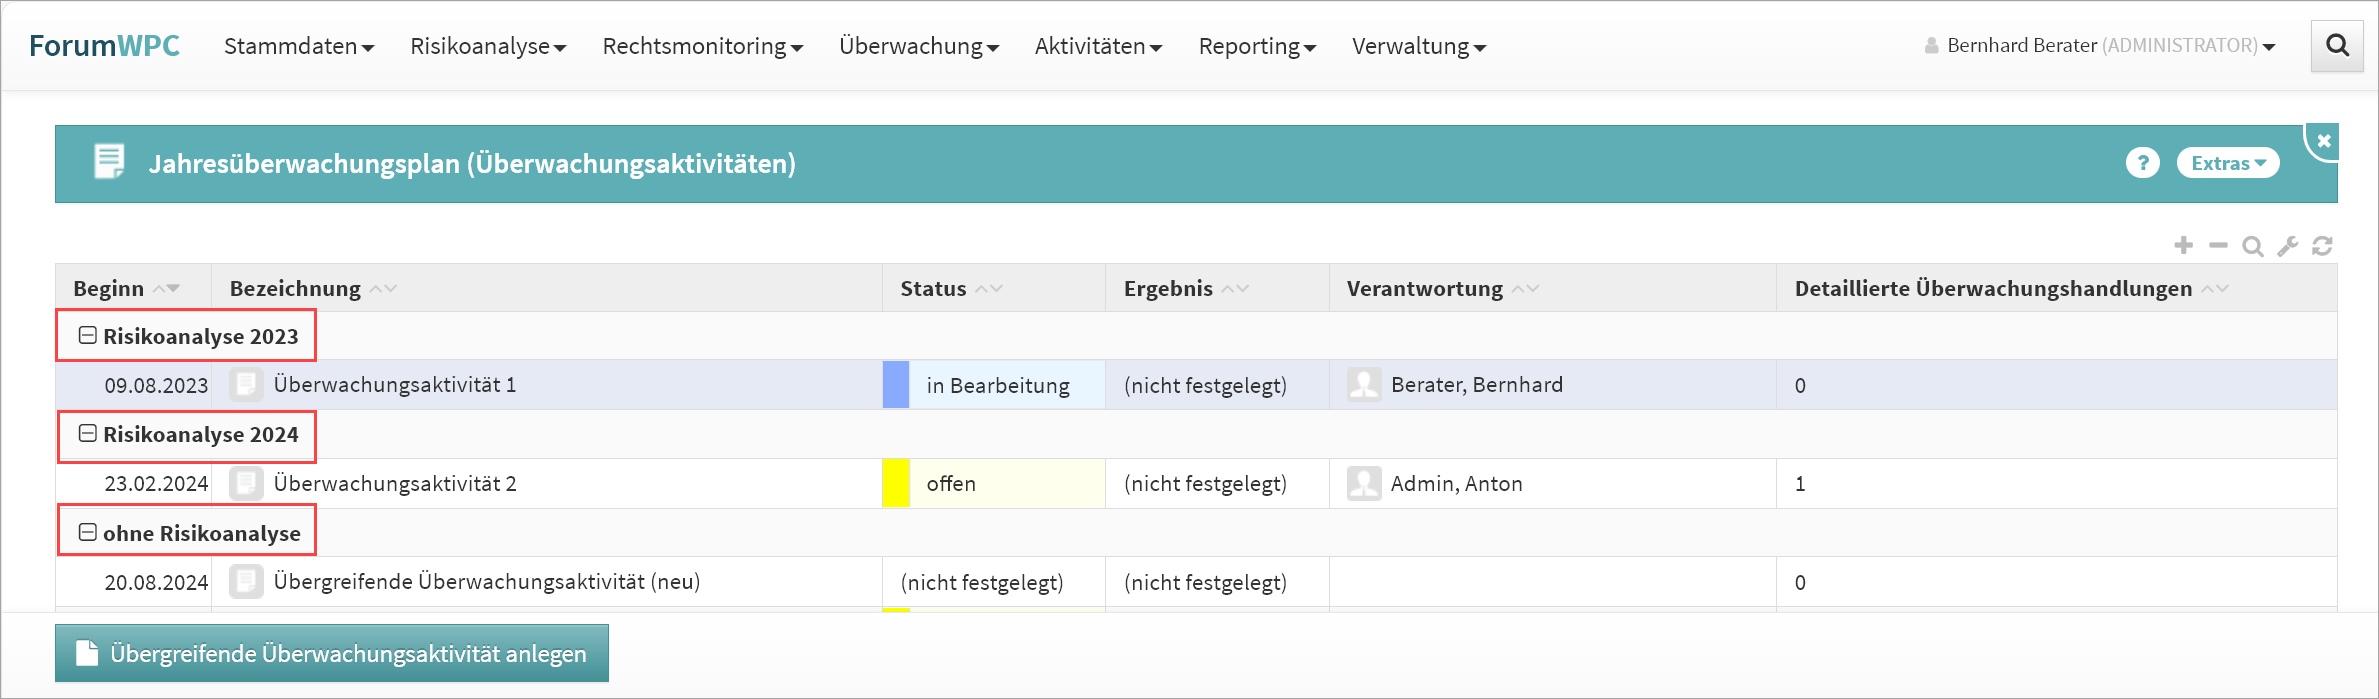Screen dimensions: 2379x699
Task: Open table search with the magnifier icon
Action: [2252, 246]
